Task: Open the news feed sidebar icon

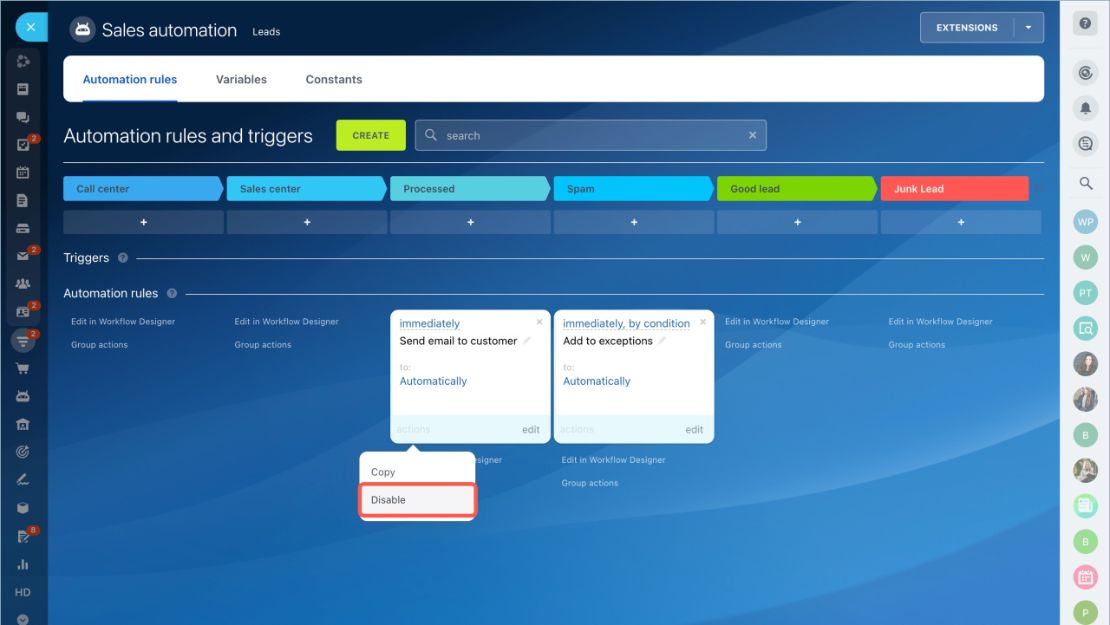Action: click(23, 89)
